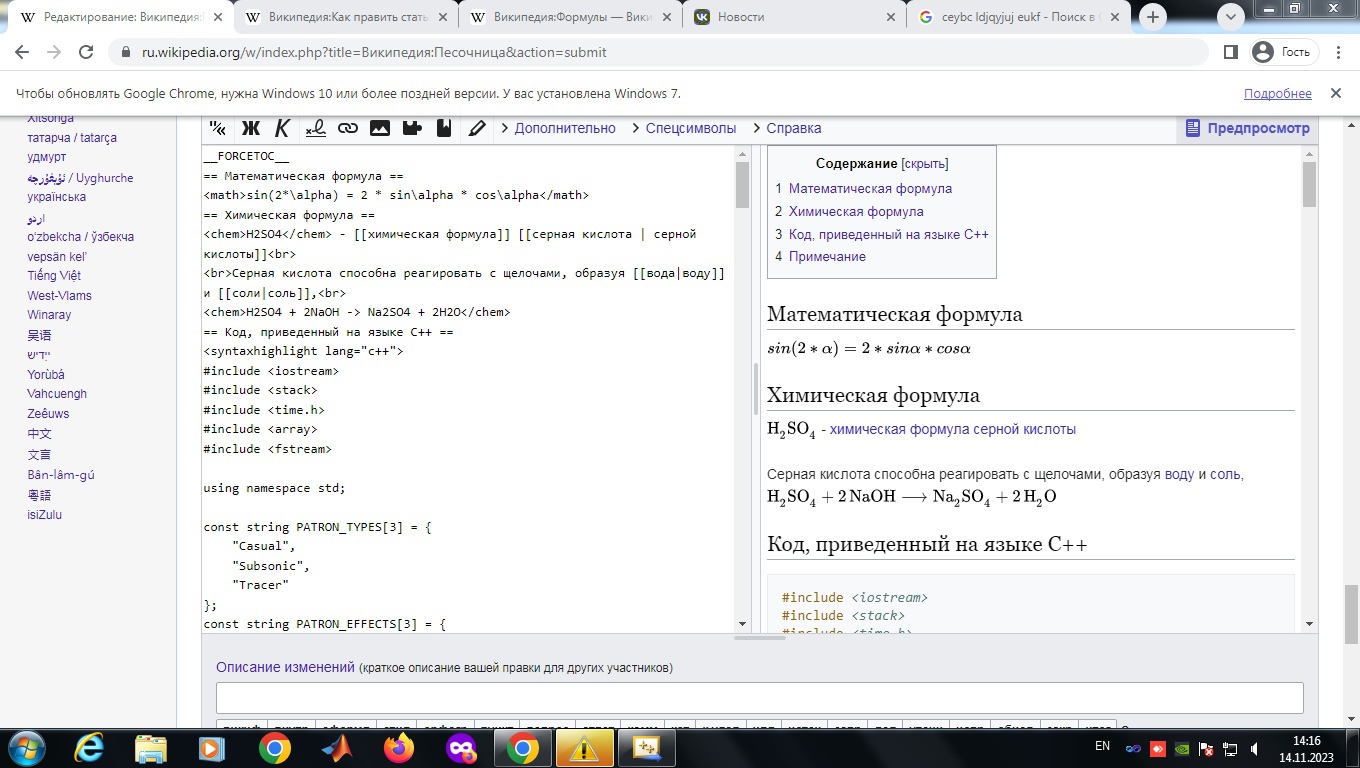Open contents entry Математическая формула
The height and width of the screenshot is (768, 1360).
(870, 188)
